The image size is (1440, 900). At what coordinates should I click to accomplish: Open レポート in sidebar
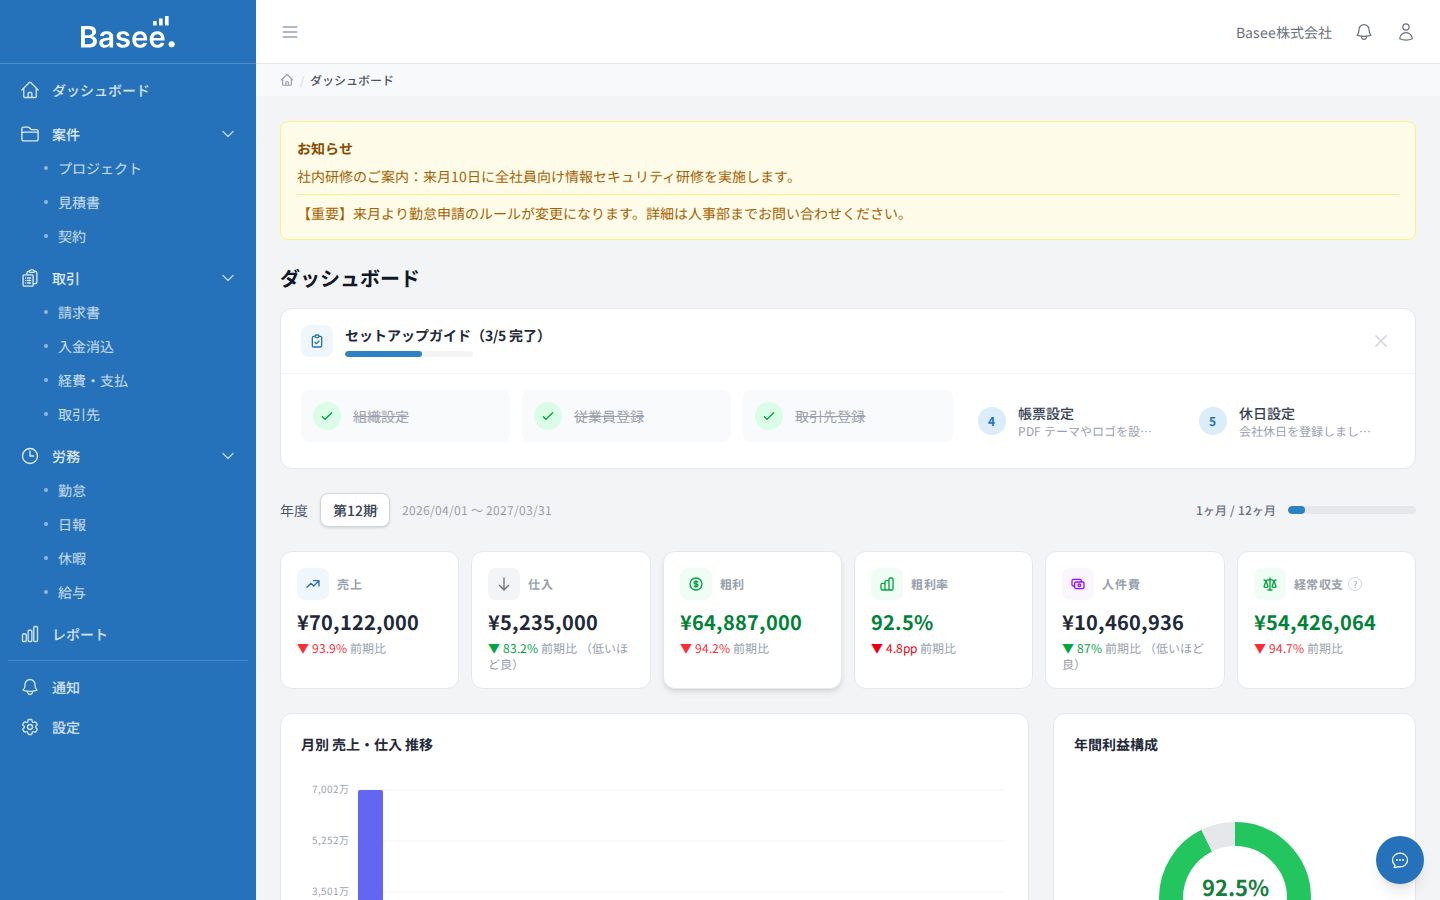click(x=128, y=634)
